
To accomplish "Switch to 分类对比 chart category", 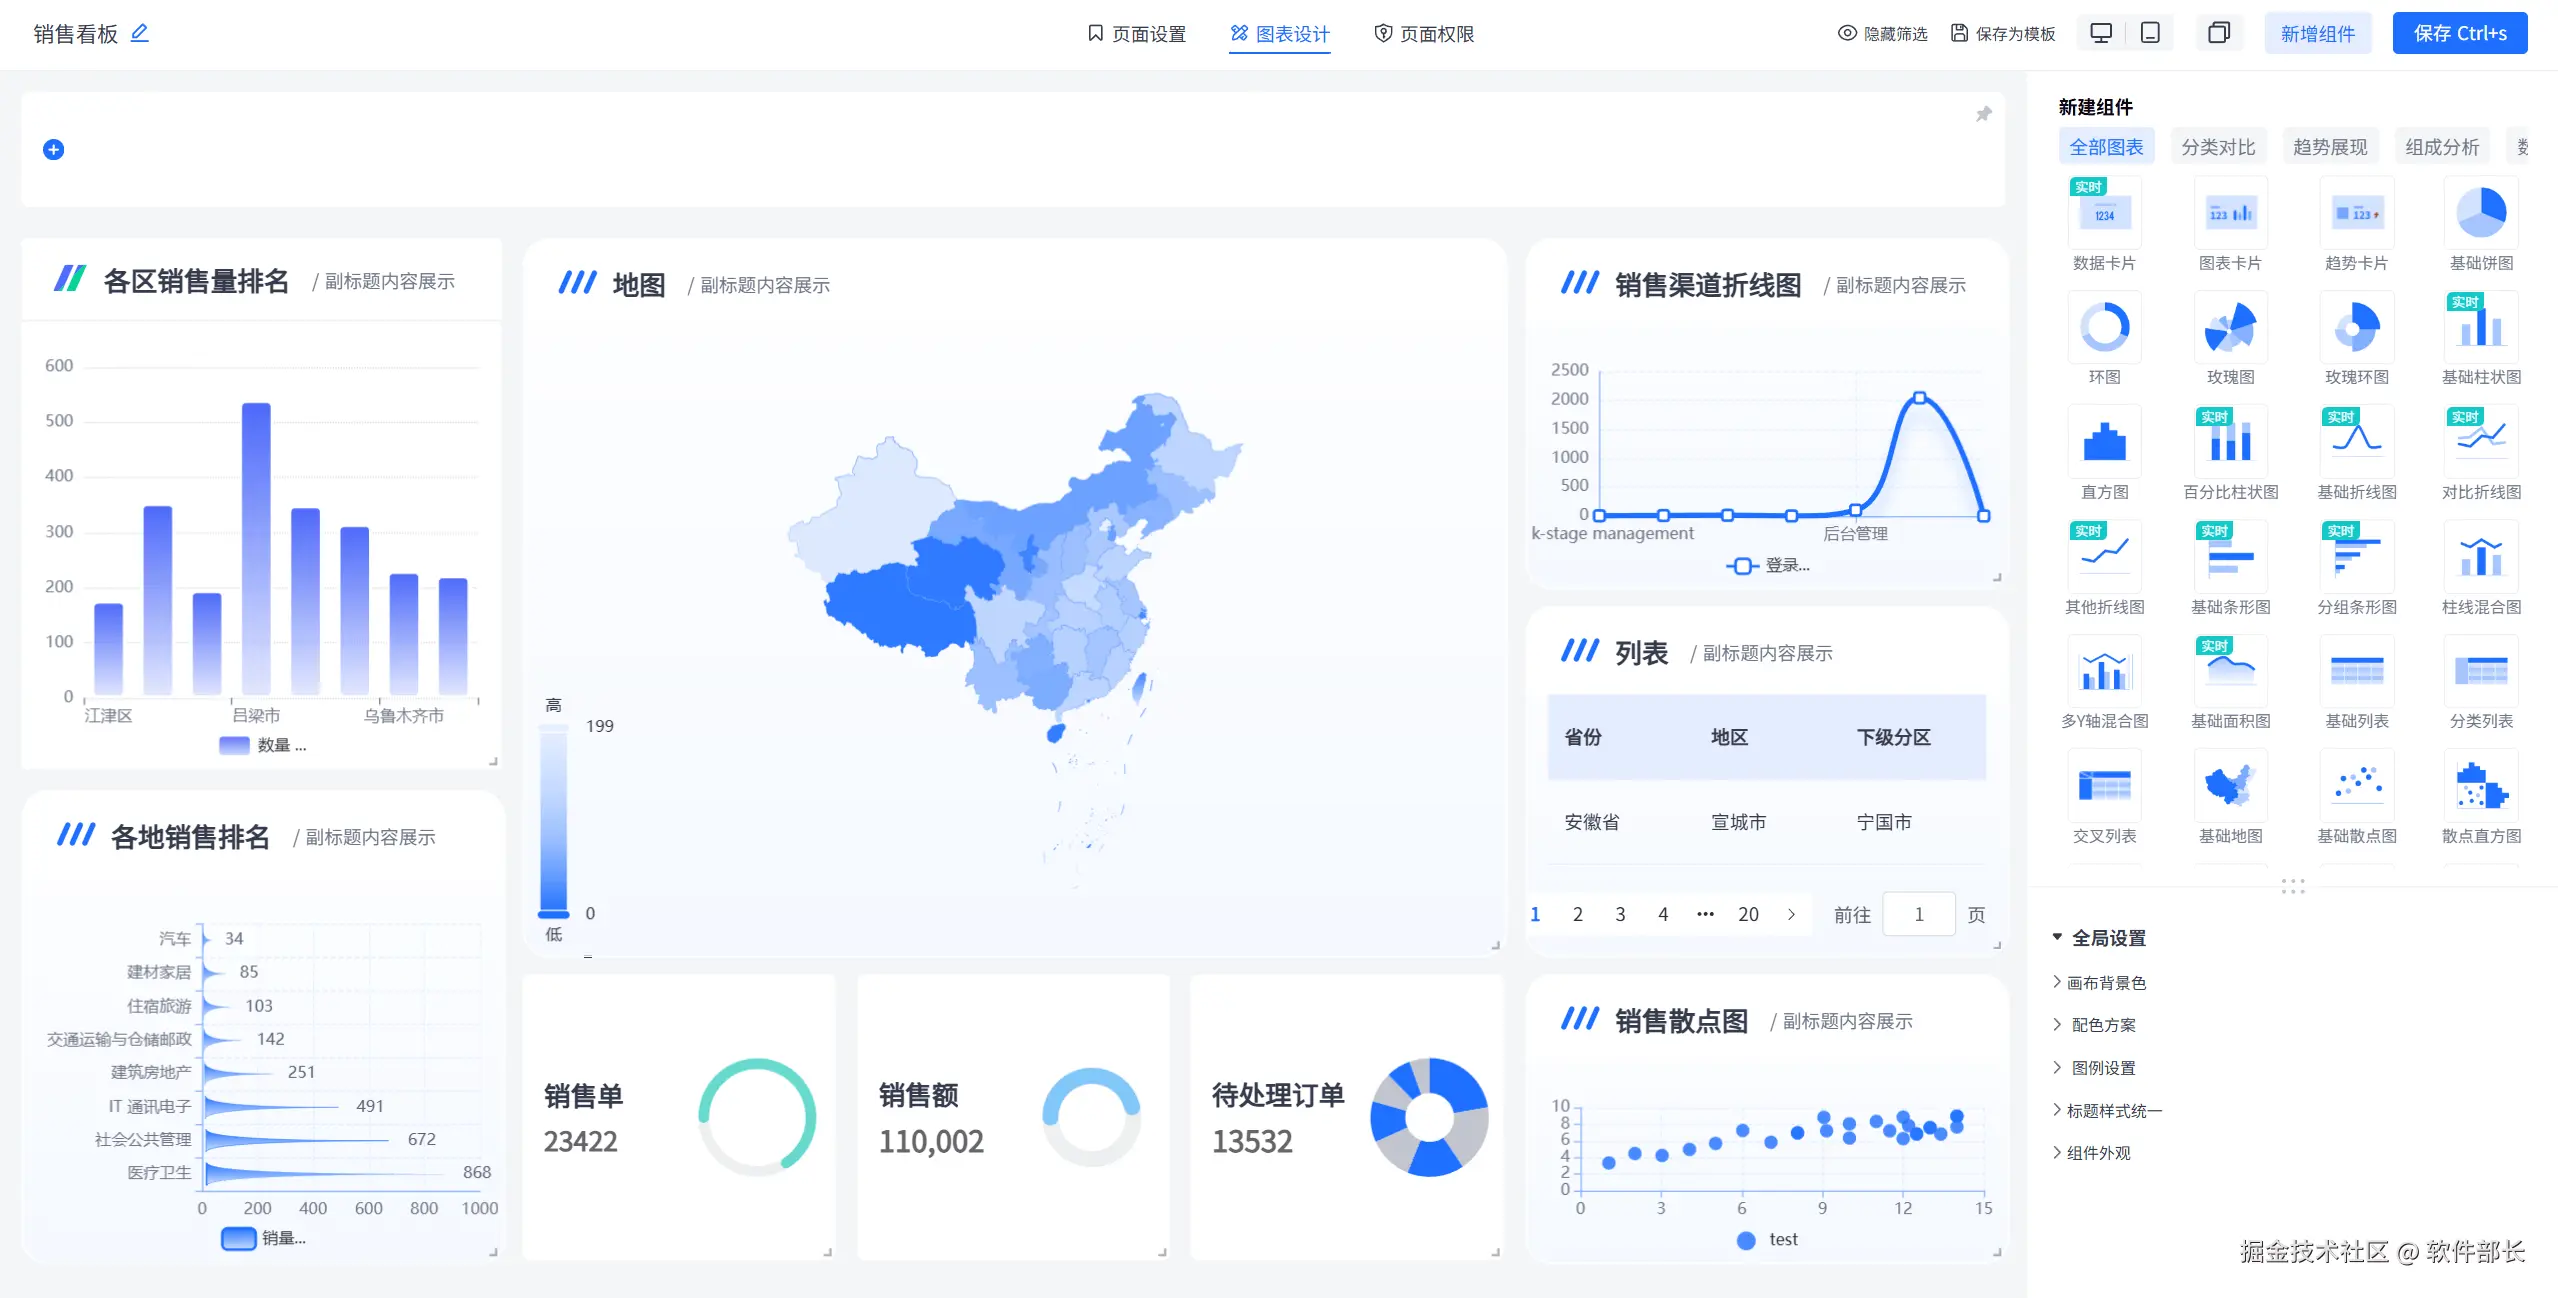I will [x=2218, y=147].
